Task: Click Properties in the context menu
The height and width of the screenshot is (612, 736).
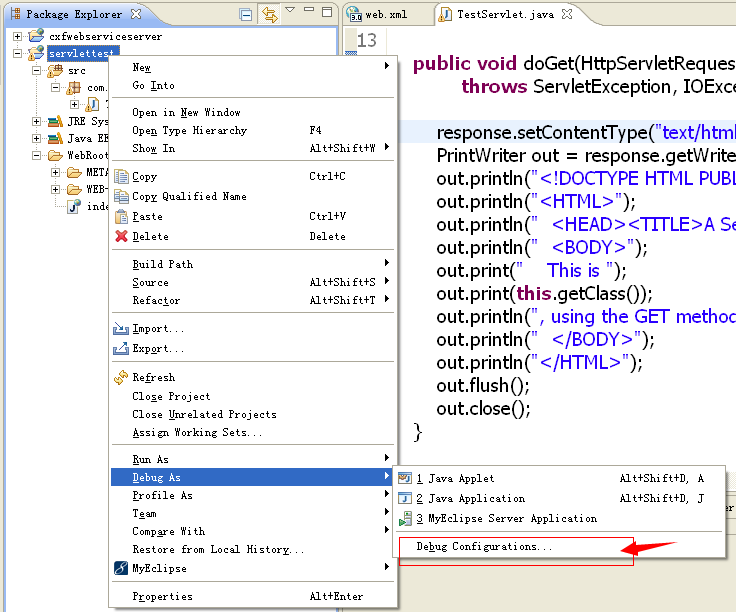Action: (162, 597)
